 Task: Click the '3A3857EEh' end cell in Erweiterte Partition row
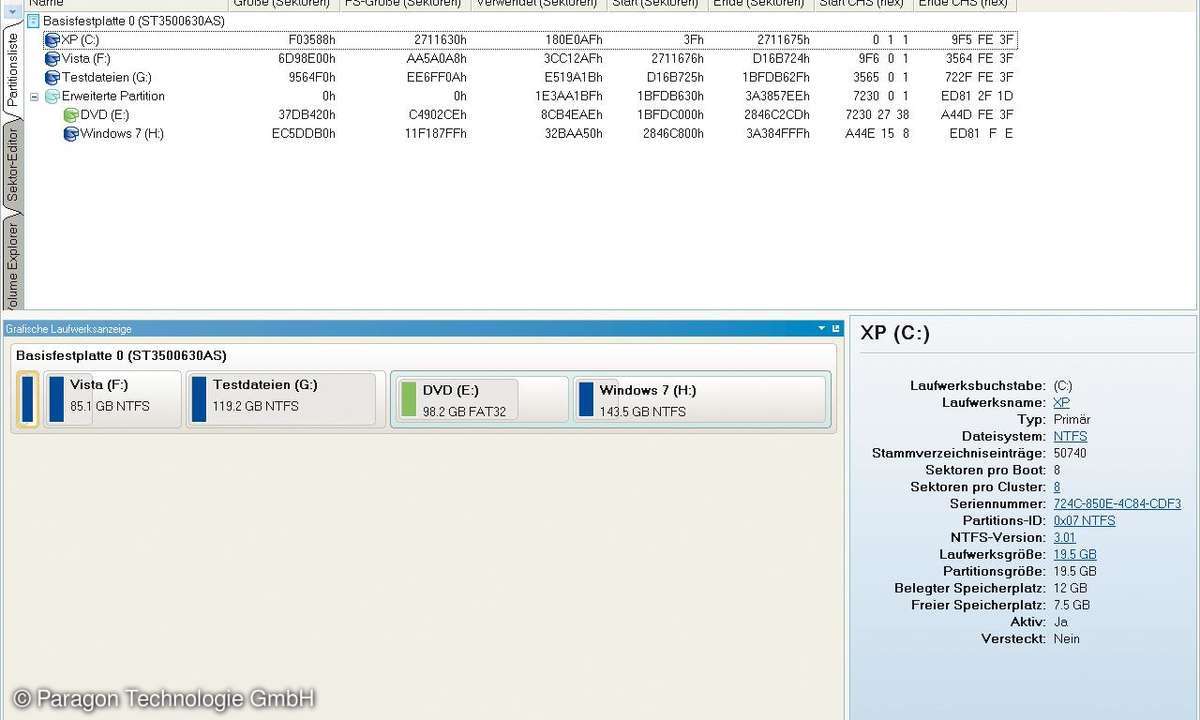778,96
